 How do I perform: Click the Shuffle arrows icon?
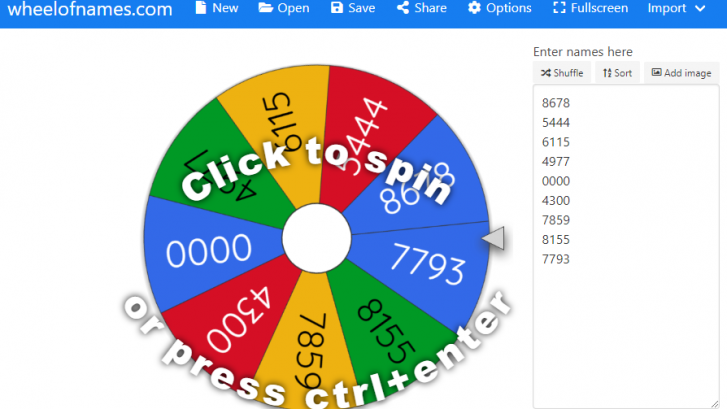tap(546, 73)
